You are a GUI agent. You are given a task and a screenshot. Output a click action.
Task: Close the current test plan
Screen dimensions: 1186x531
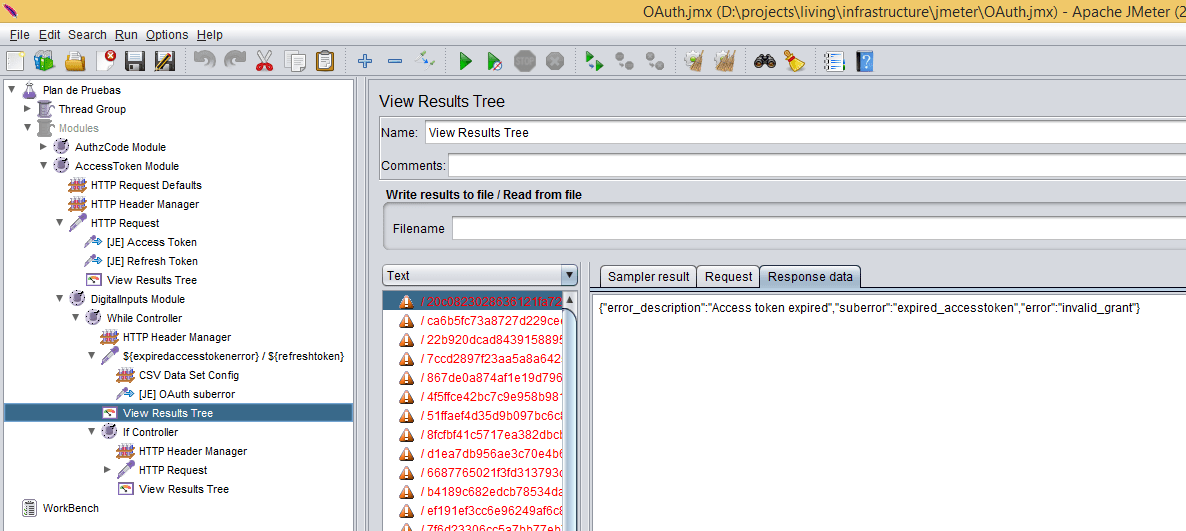[x=105, y=61]
